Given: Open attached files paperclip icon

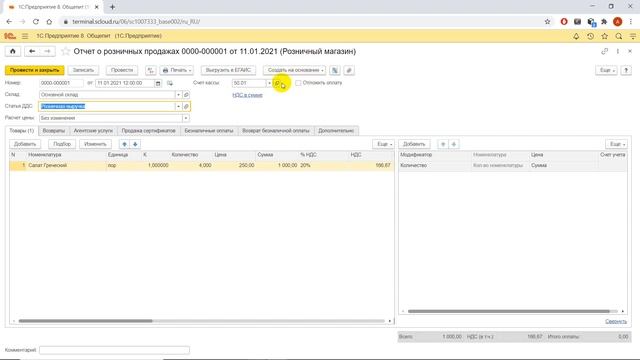Looking at the screenshot, I should click(x=349, y=70).
